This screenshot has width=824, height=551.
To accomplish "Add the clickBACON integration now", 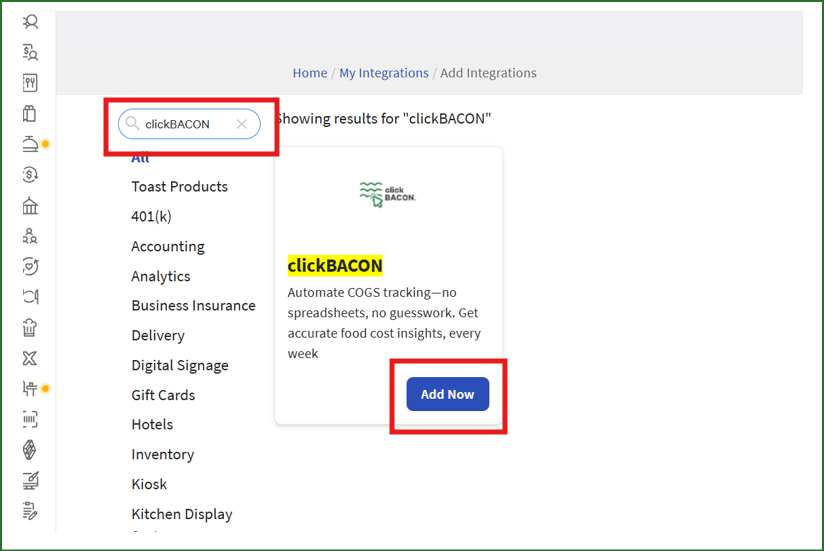I will pyautogui.click(x=448, y=394).
